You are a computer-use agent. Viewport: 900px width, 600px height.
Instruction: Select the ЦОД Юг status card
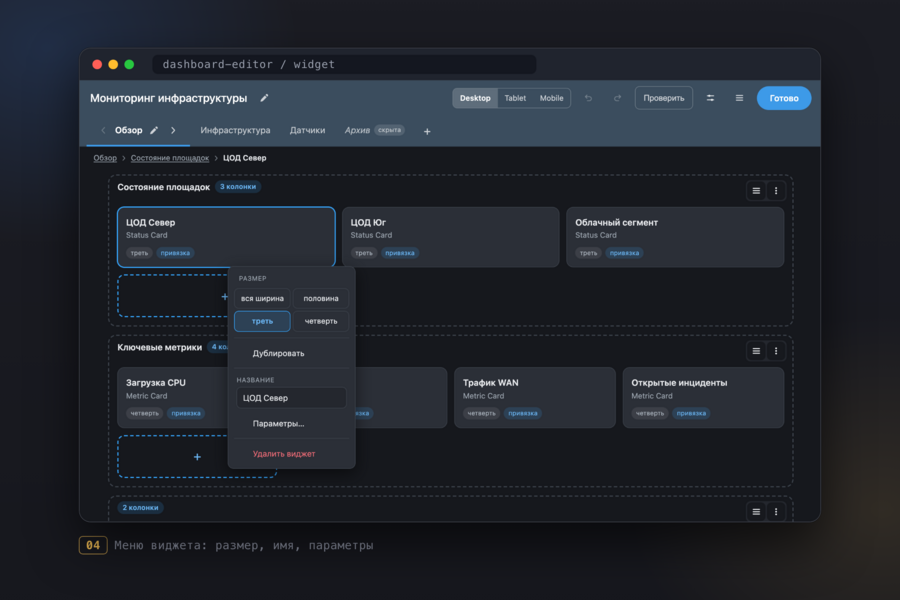451,237
